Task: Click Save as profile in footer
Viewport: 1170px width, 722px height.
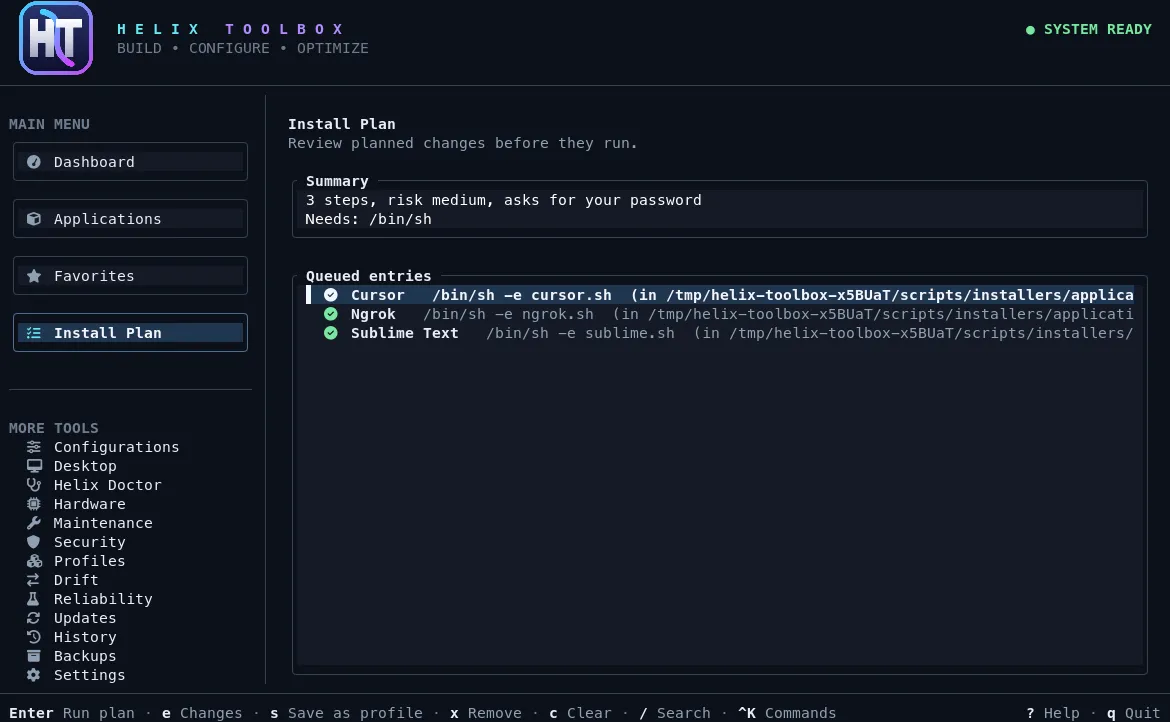Action: pyautogui.click(x=346, y=713)
